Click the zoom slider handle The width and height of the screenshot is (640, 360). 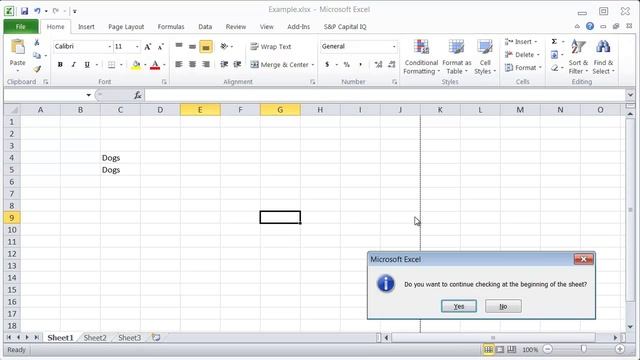(584, 349)
